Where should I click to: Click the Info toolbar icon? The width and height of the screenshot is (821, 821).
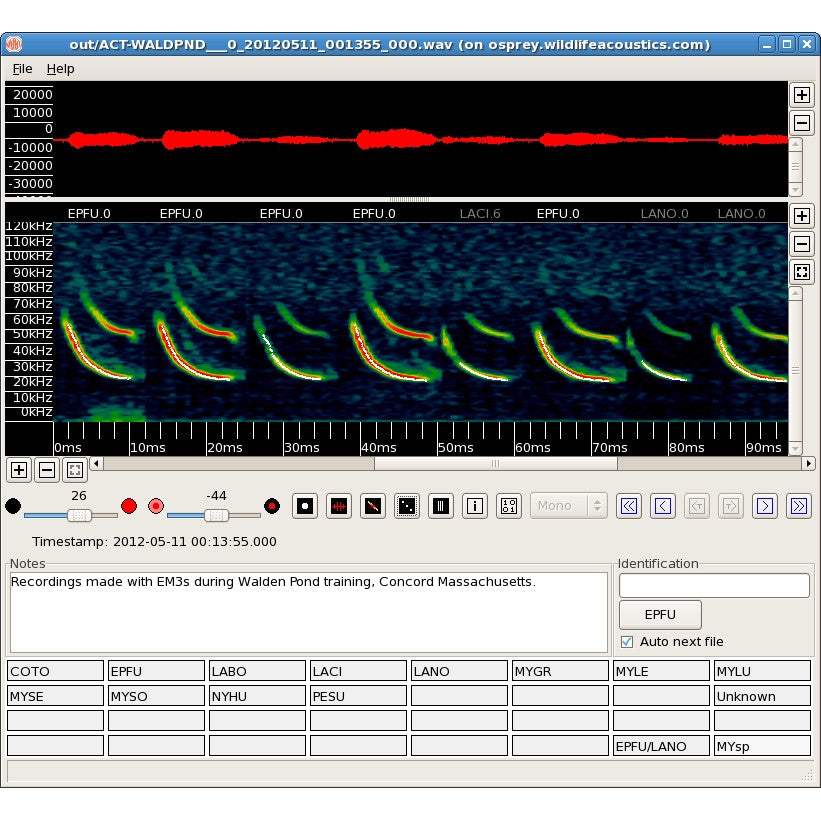click(475, 506)
